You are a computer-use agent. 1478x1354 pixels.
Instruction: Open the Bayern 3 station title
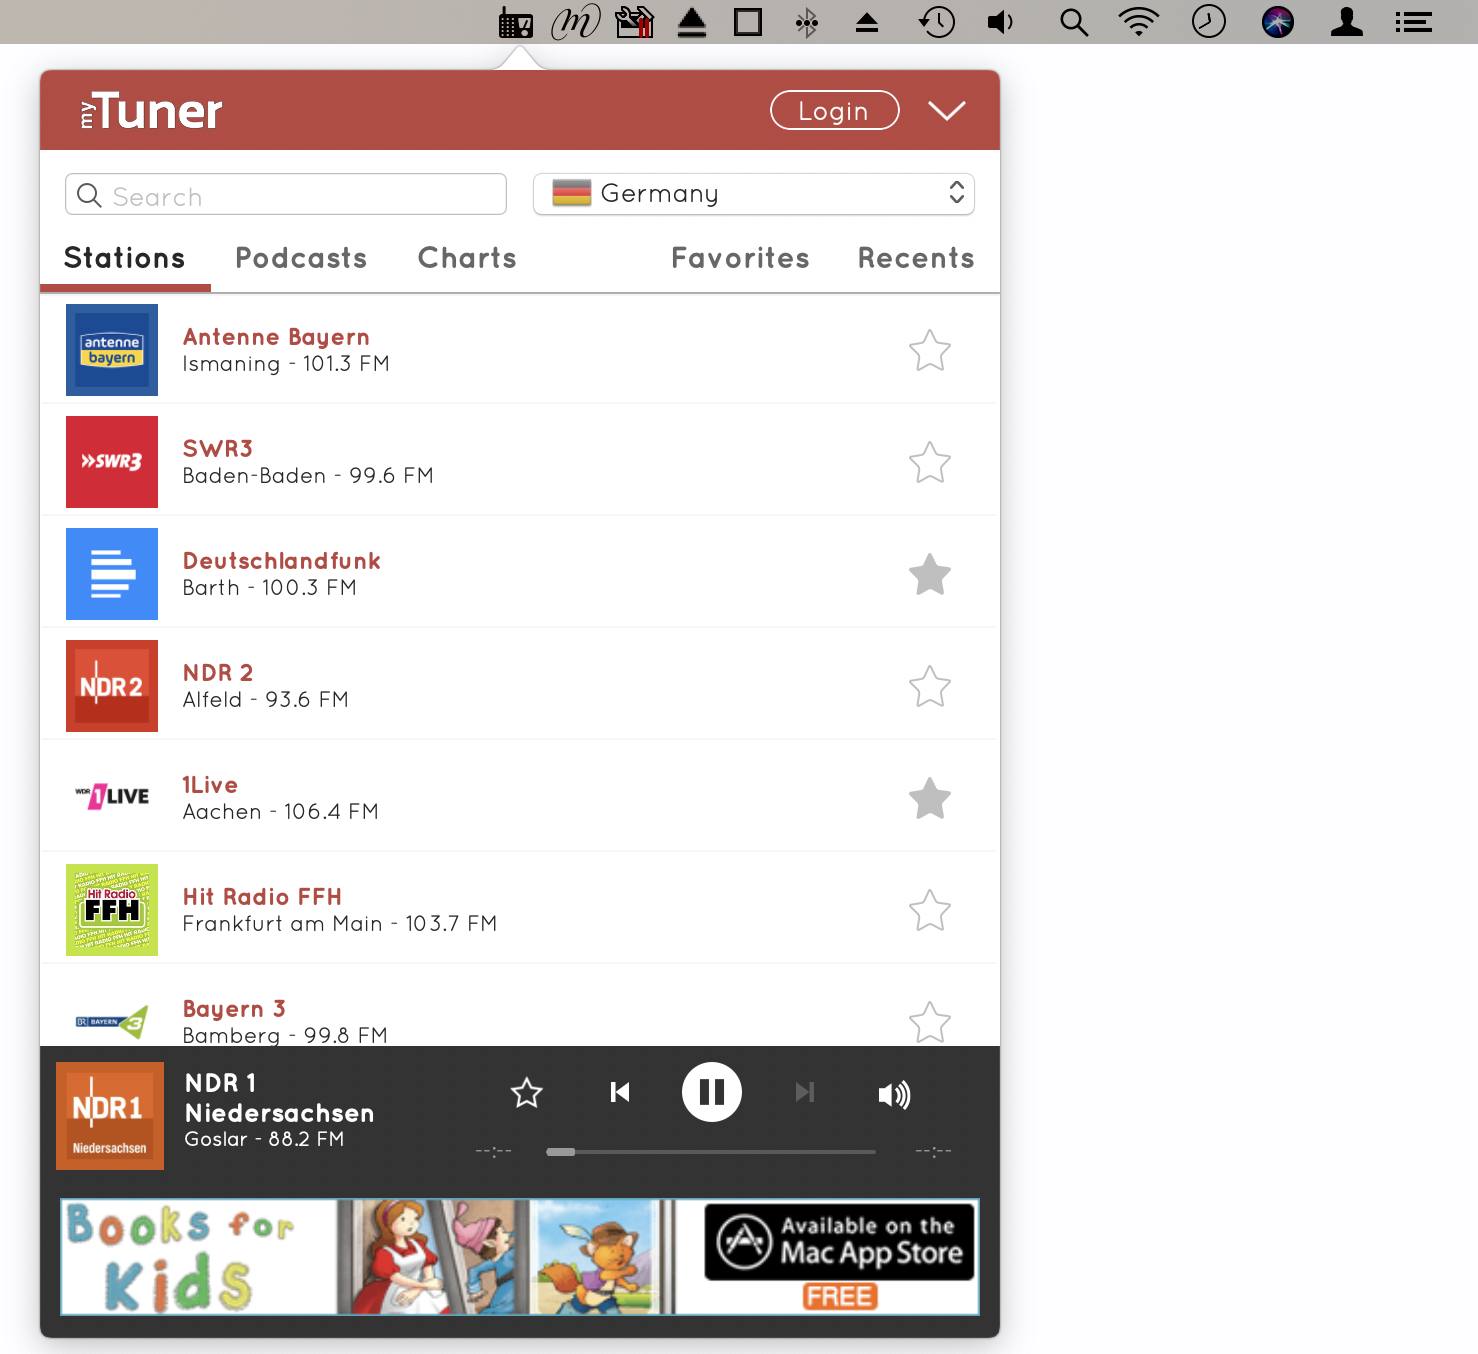pos(234,1009)
